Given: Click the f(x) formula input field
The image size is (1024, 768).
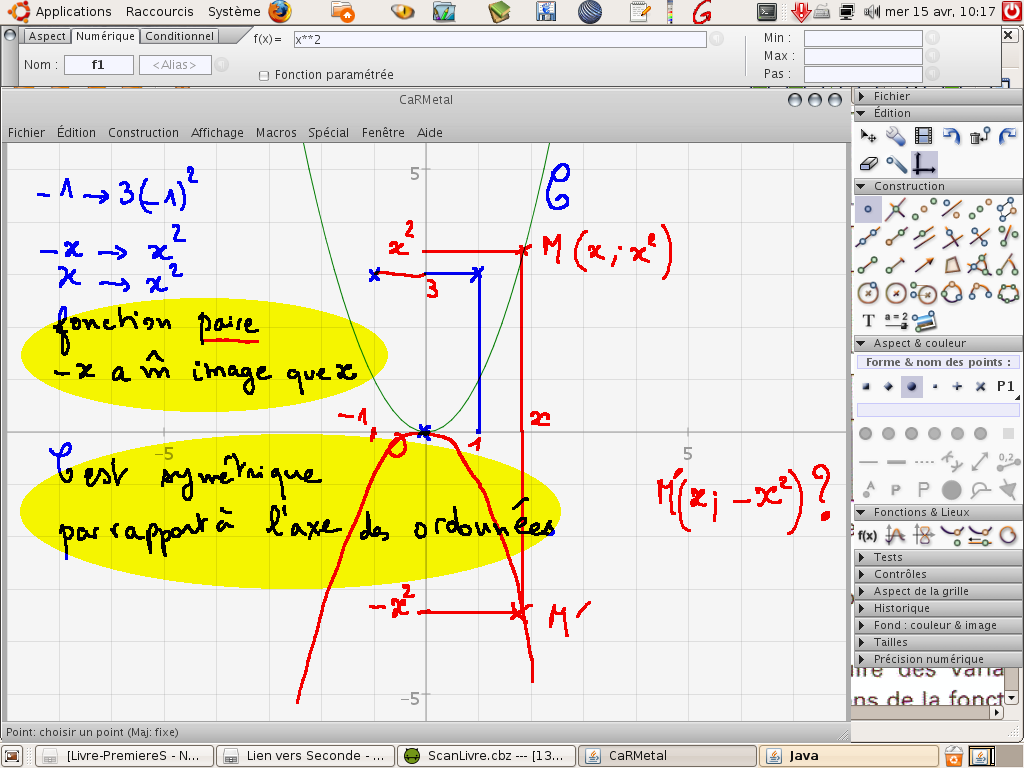Looking at the screenshot, I should point(499,39).
